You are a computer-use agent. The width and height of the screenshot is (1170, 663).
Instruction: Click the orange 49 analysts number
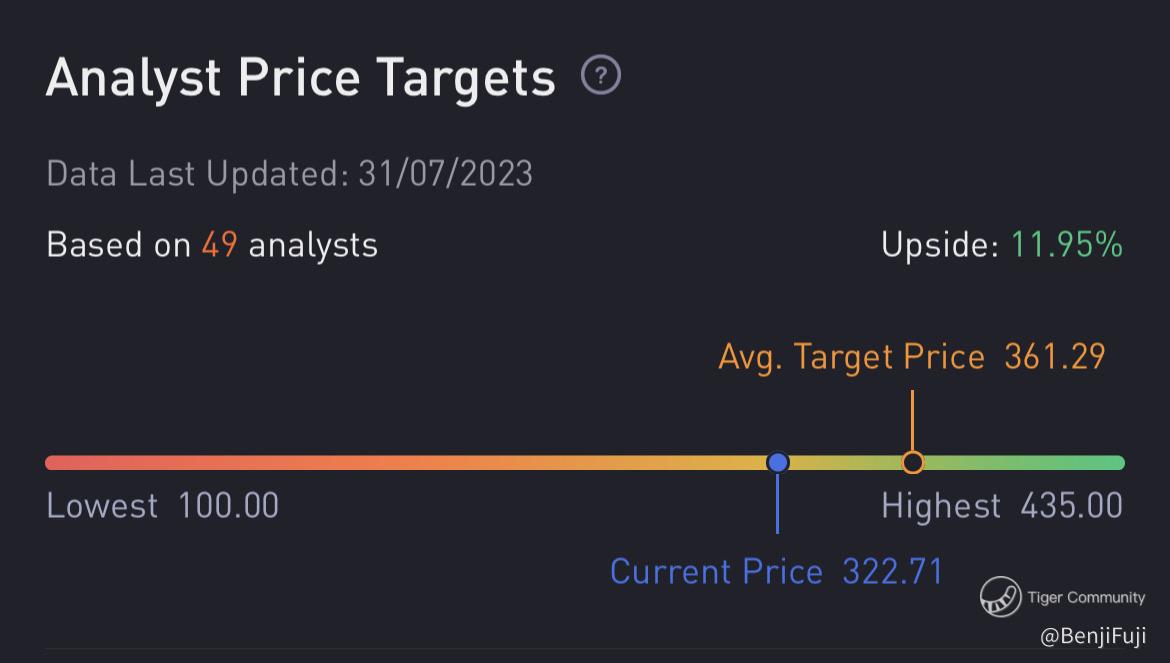[219, 245]
